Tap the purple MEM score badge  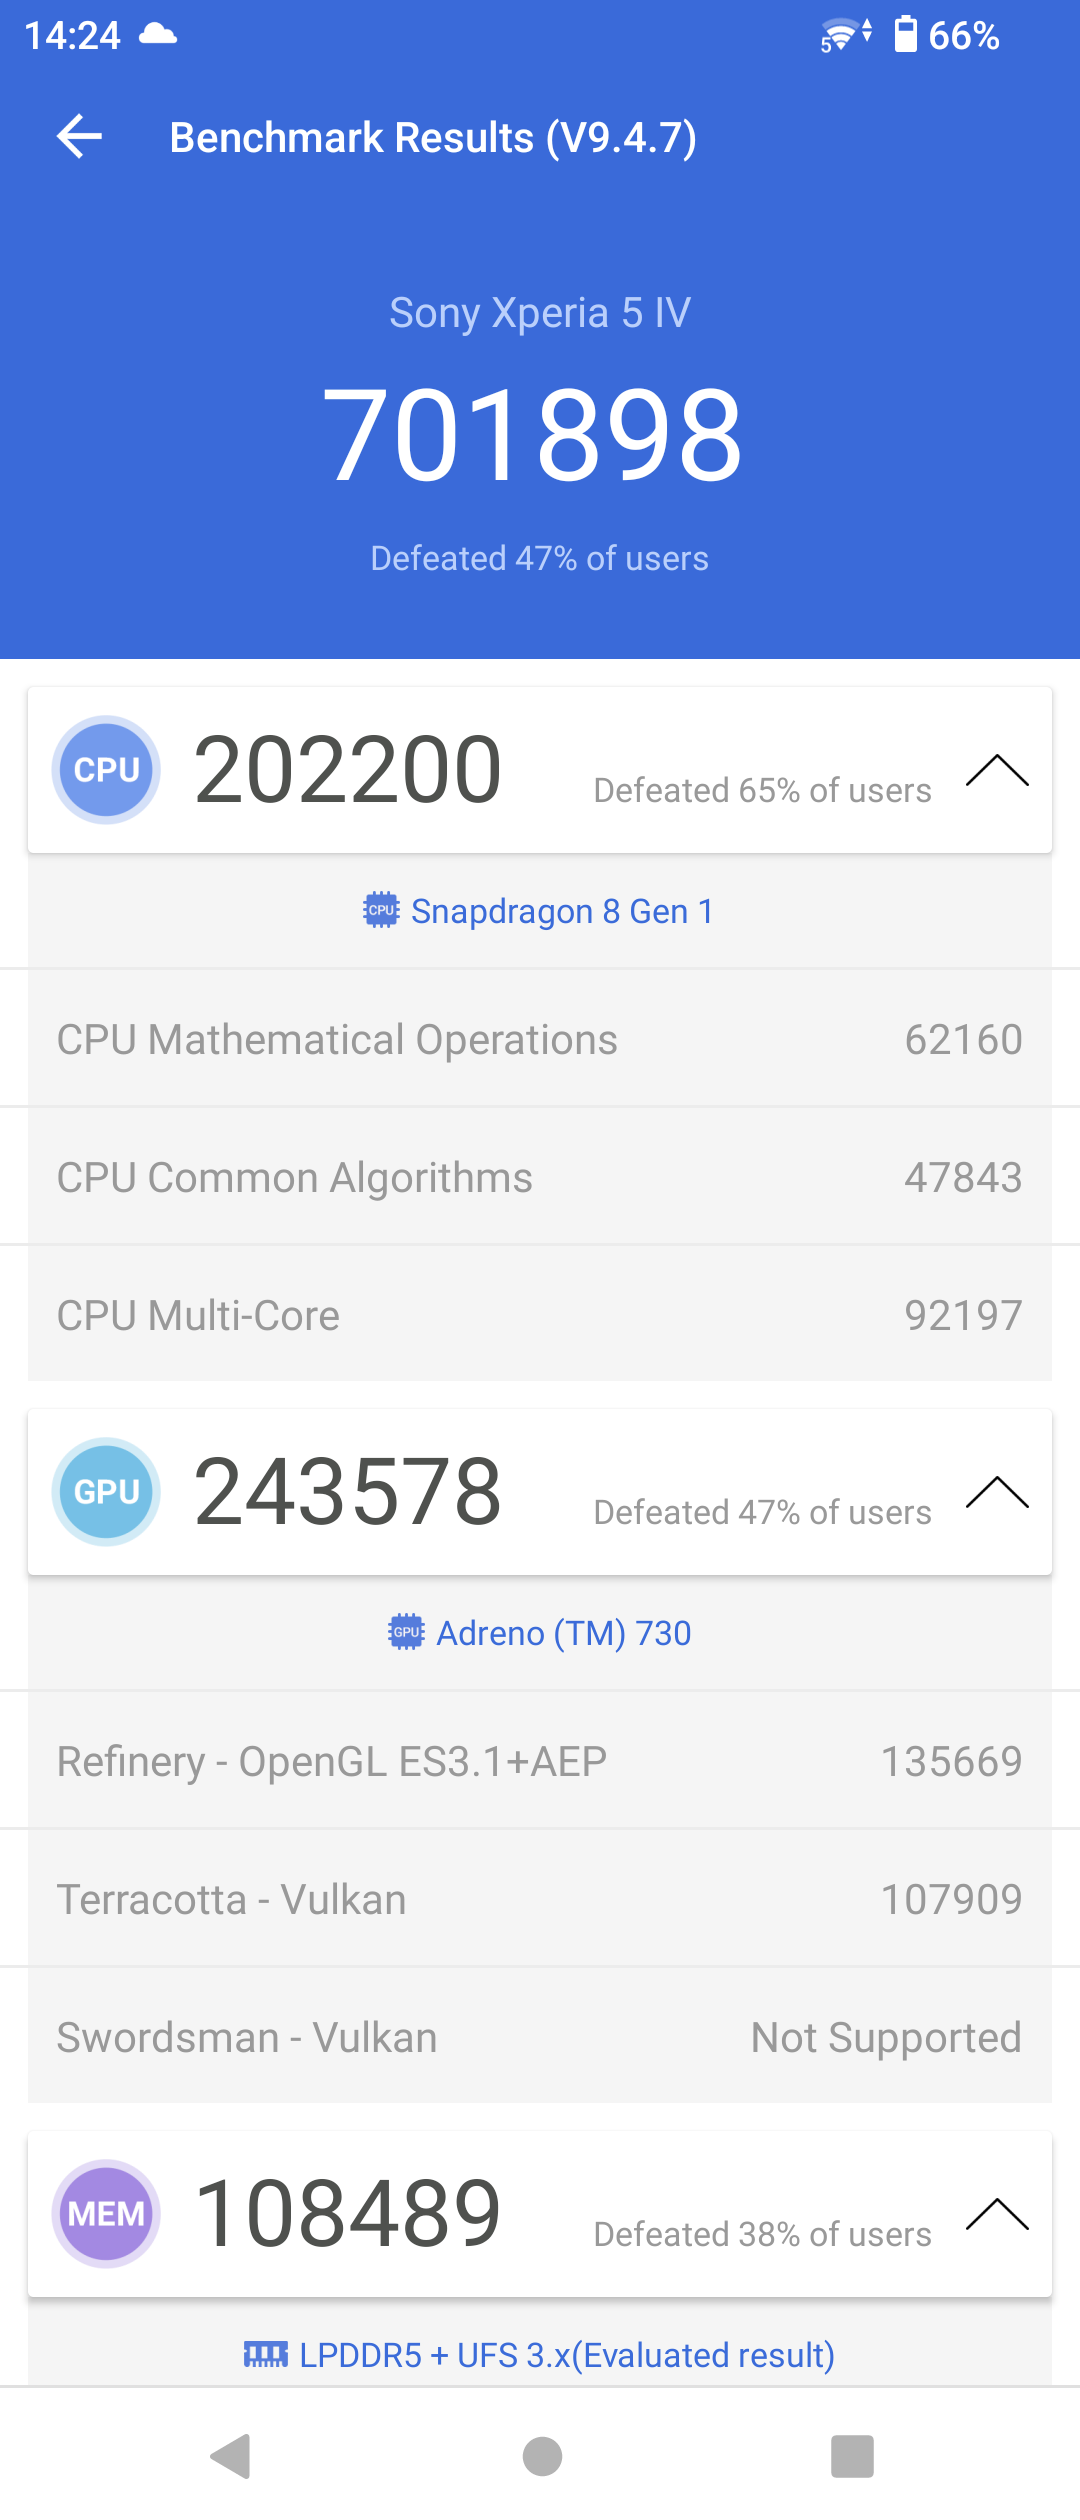click(x=106, y=2214)
